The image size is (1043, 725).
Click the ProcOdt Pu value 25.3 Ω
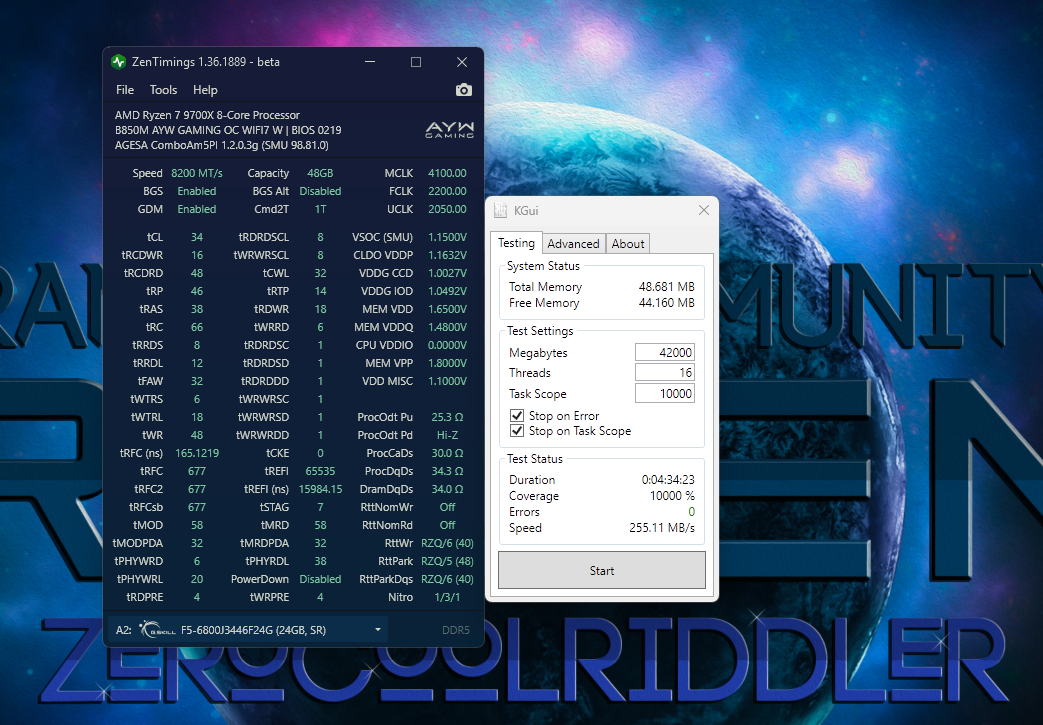(x=447, y=417)
